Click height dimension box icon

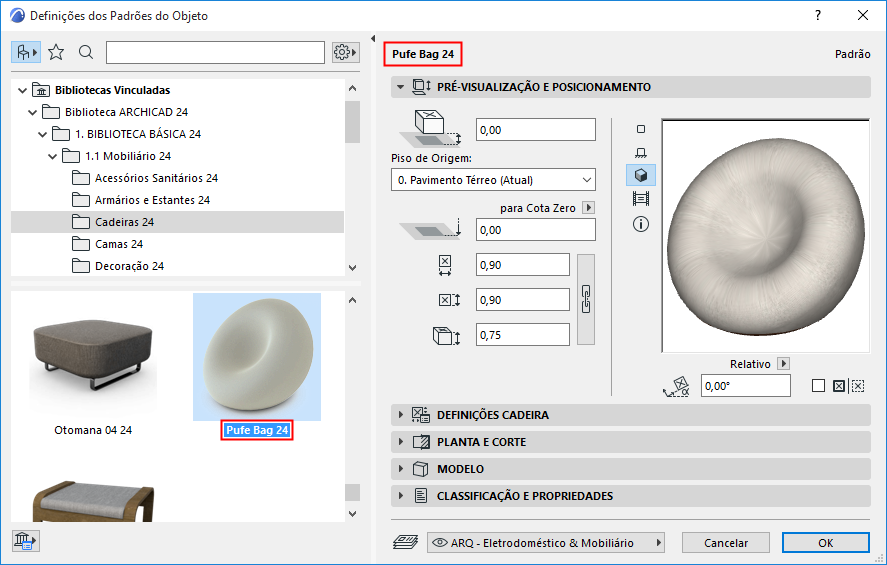(x=446, y=335)
